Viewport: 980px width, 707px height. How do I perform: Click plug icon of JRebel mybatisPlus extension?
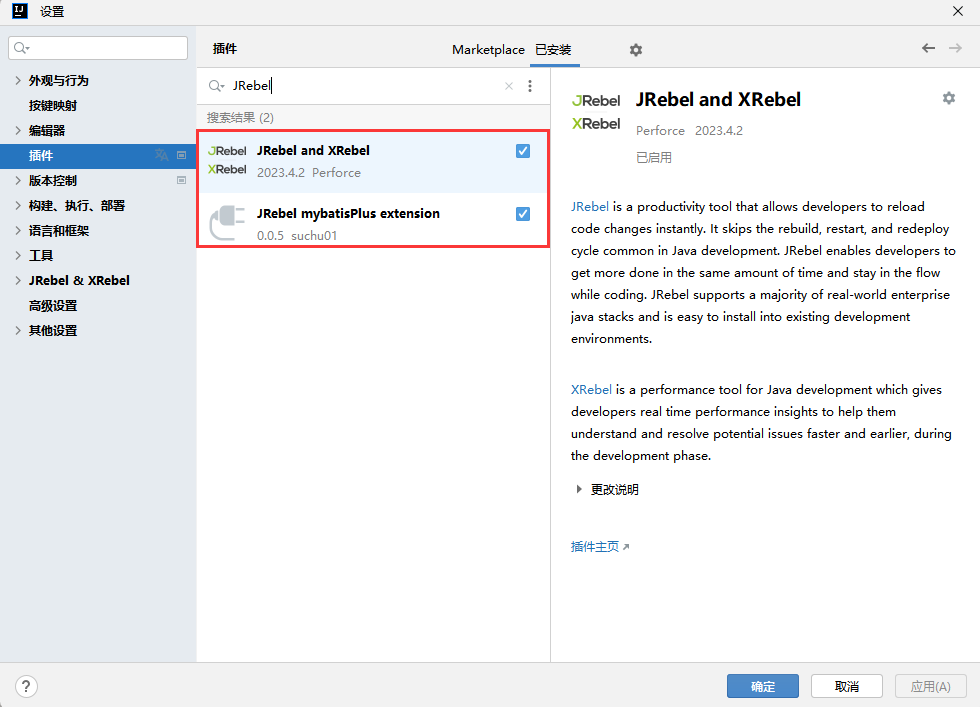[227, 223]
